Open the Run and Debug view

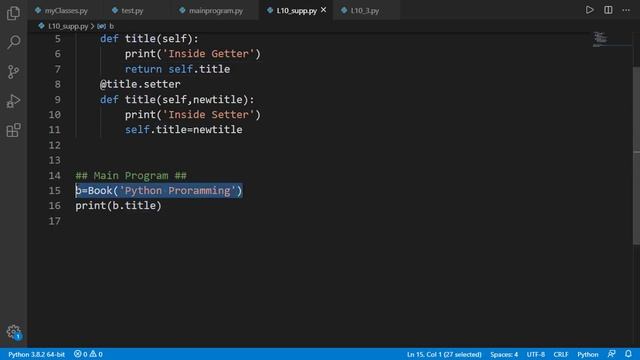pyautogui.click(x=13, y=101)
